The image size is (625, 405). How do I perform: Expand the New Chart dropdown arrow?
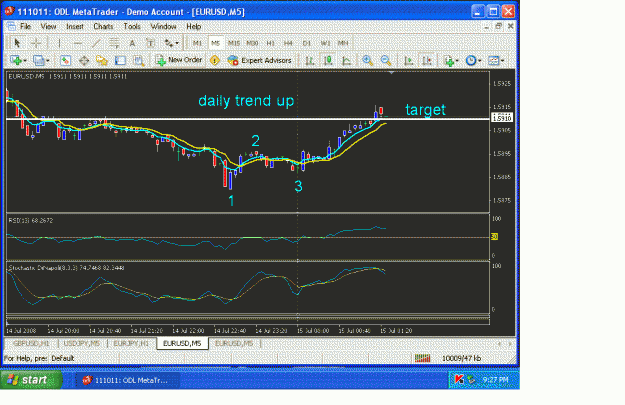point(25,61)
